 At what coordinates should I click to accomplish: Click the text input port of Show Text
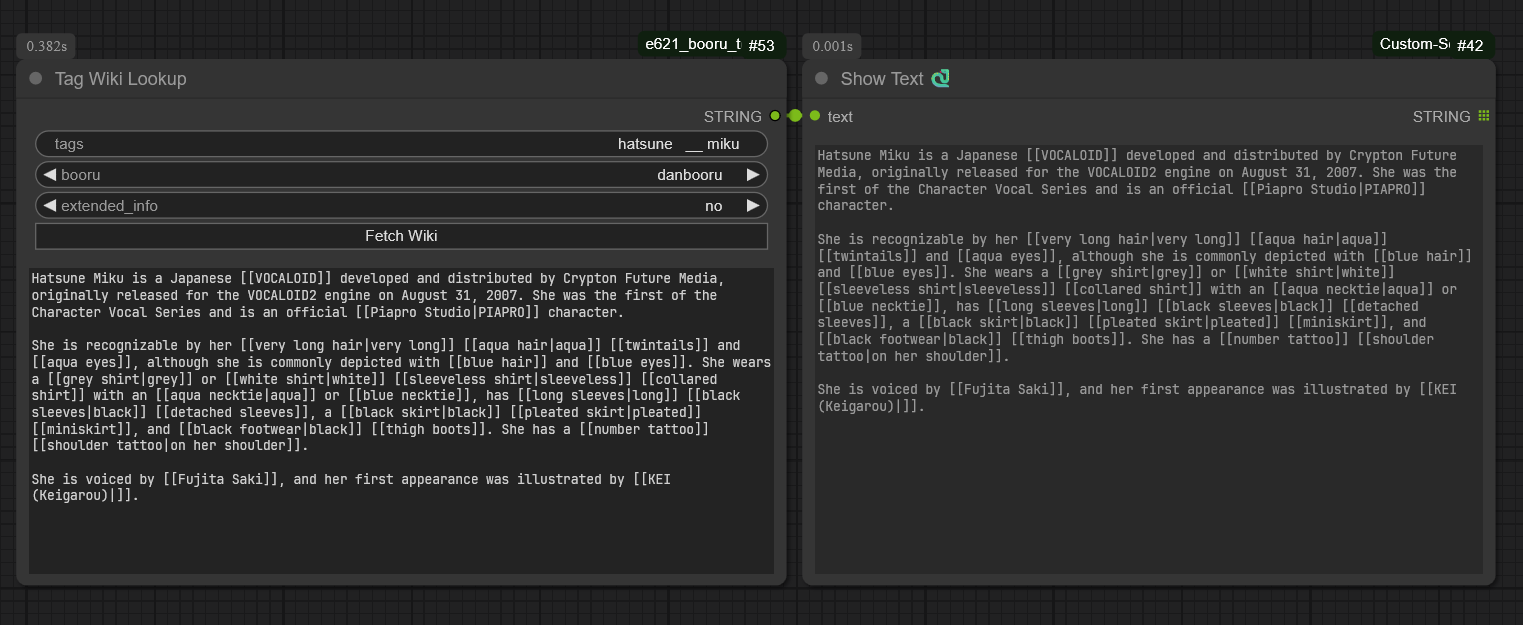(815, 116)
